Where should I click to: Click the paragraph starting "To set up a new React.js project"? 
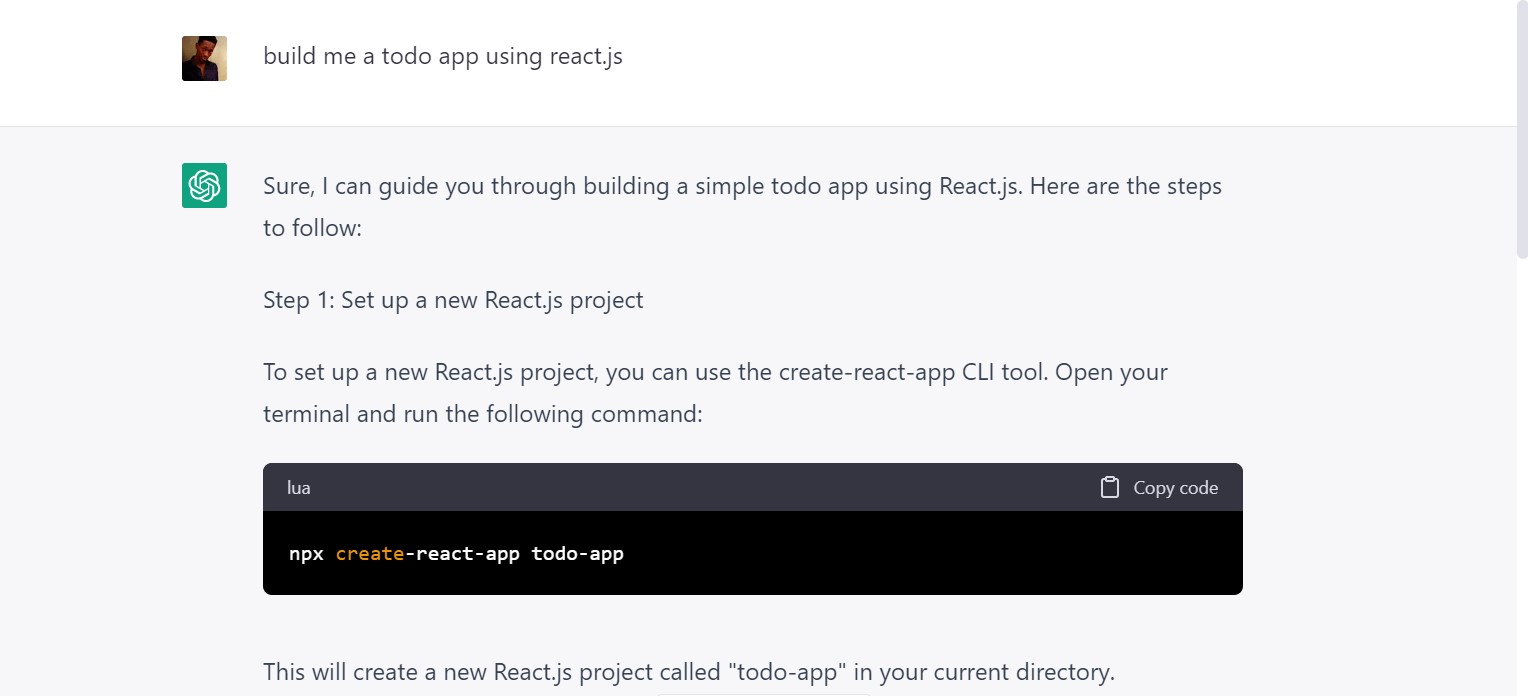[x=715, y=393]
